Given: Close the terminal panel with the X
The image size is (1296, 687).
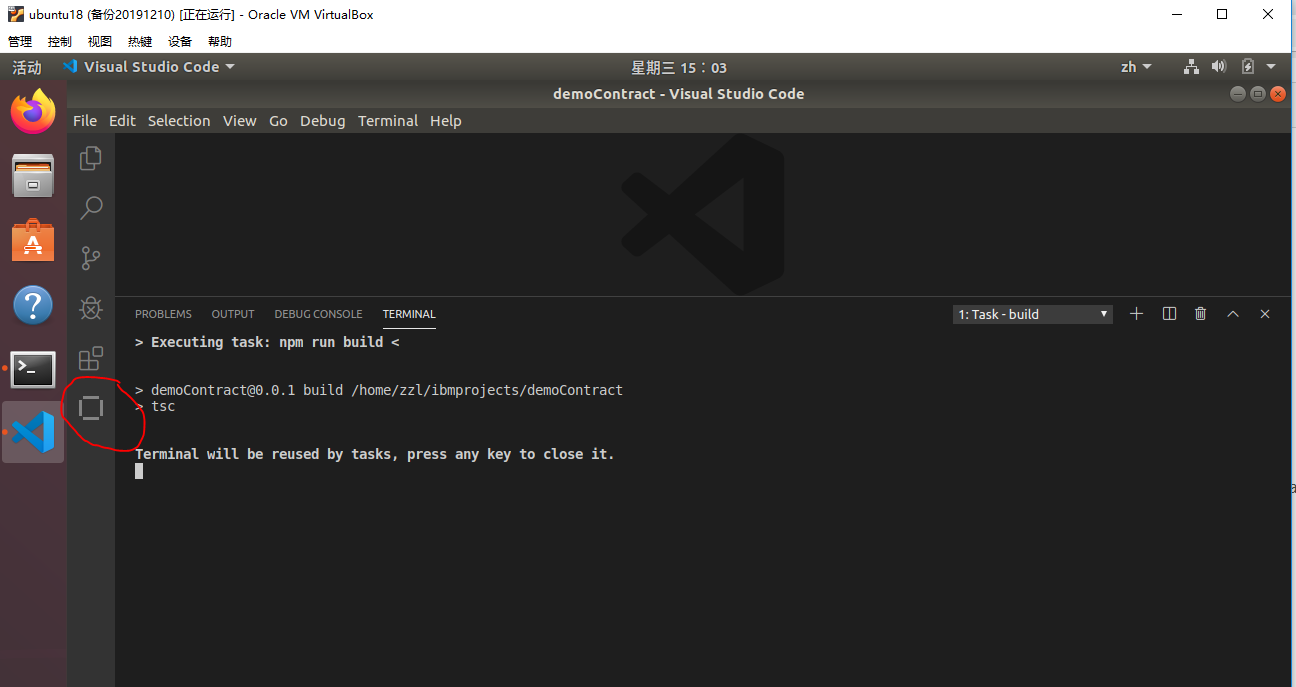Looking at the screenshot, I should tap(1264, 313).
